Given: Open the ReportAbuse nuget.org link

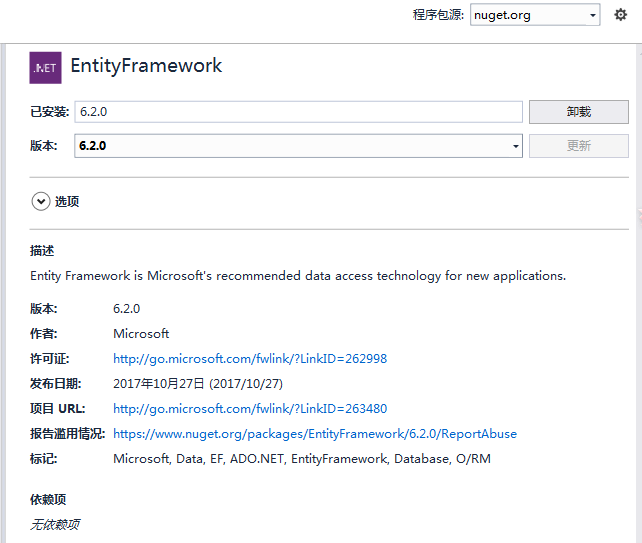Looking at the screenshot, I should 315,434.
